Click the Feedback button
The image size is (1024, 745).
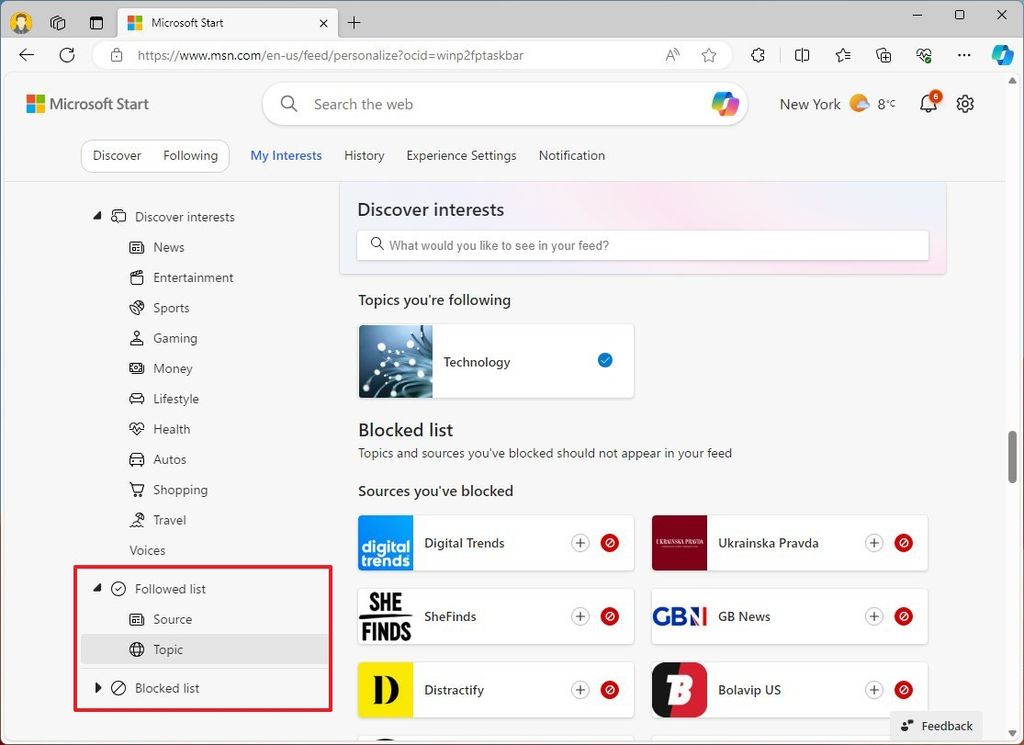[936, 725]
